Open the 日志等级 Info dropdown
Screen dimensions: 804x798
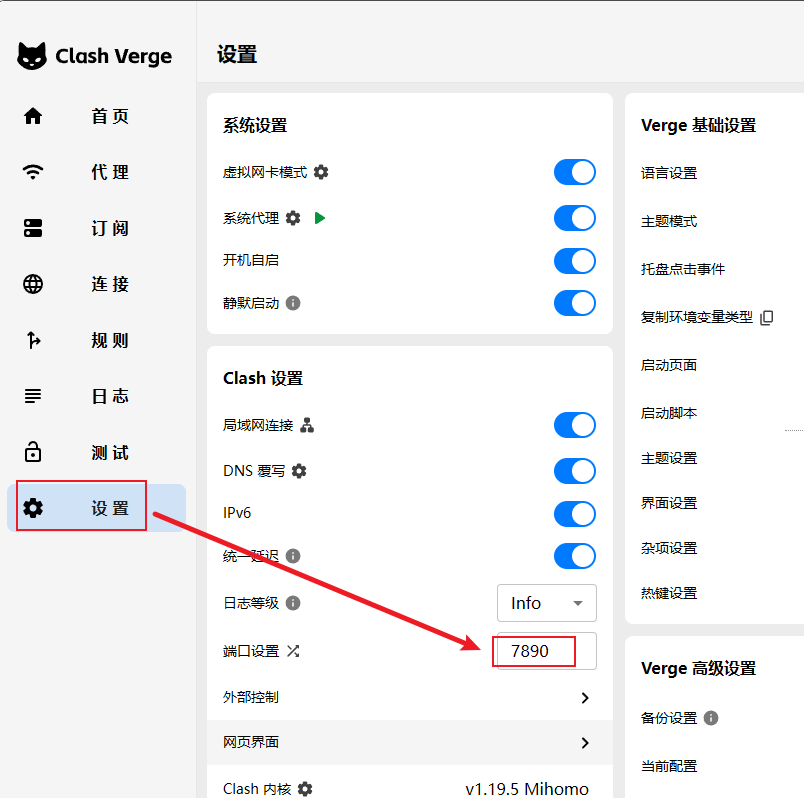[547, 603]
